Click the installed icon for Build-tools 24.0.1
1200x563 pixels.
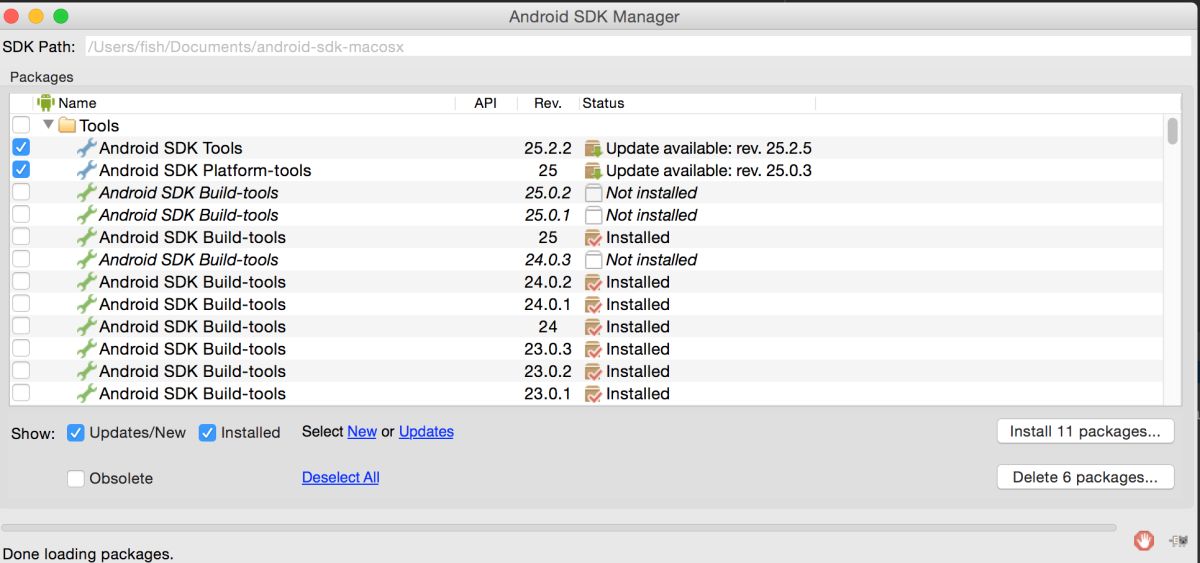pyautogui.click(x=593, y=305)
